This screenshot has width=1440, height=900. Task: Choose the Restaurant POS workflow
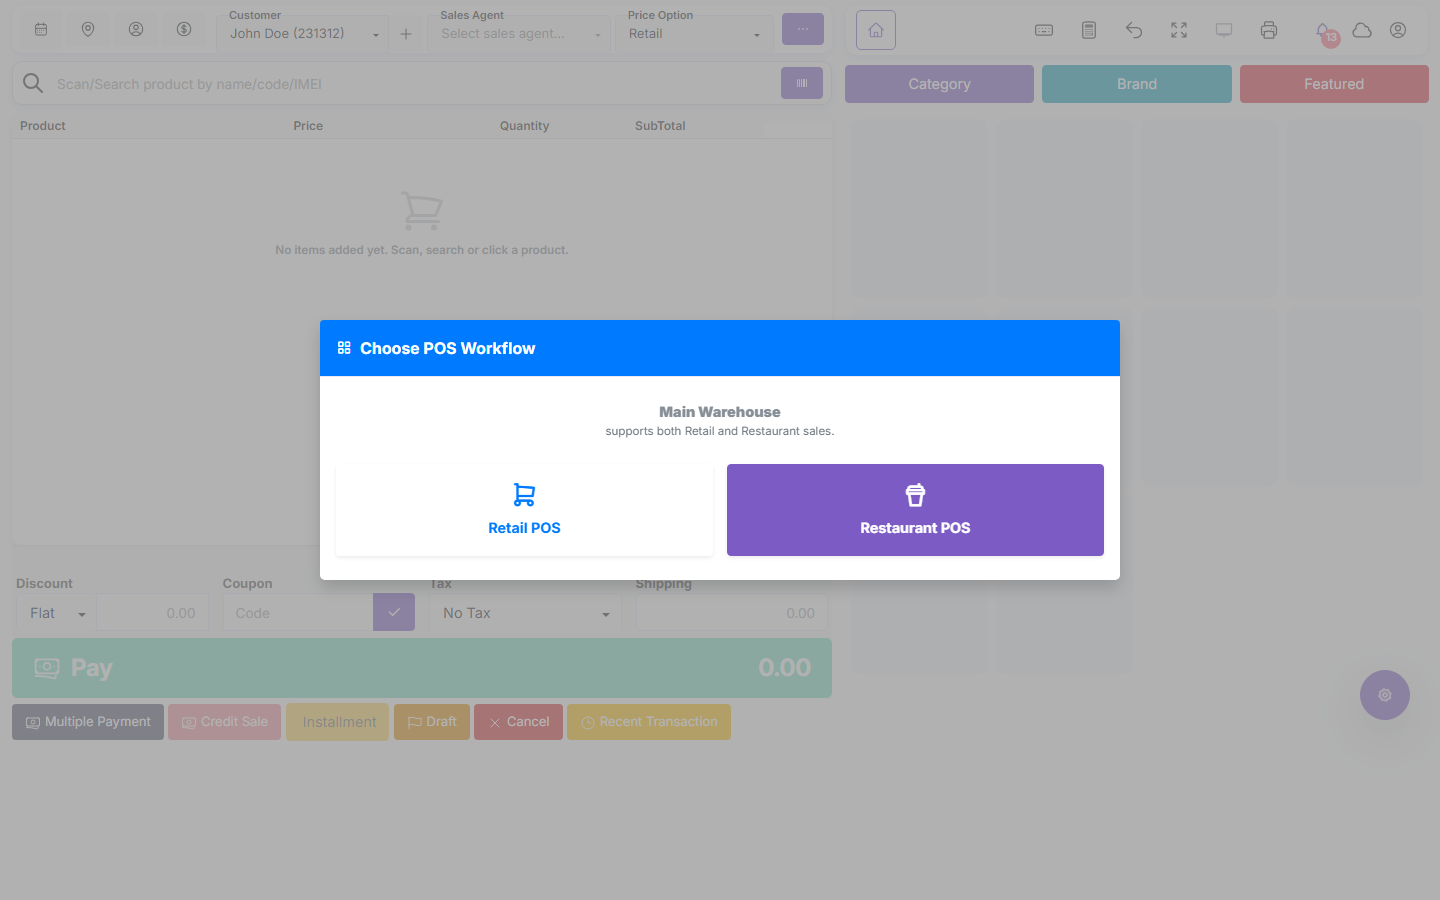pos(915,510)
